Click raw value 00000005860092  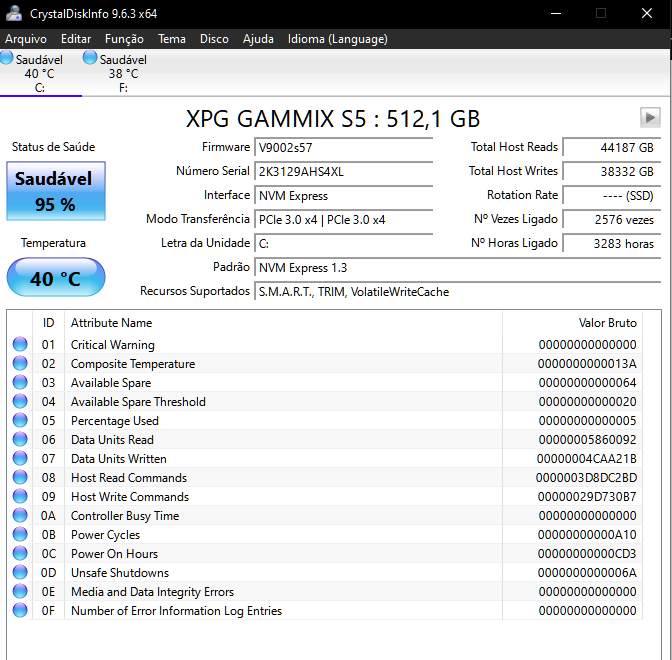(x=587, y=440)
